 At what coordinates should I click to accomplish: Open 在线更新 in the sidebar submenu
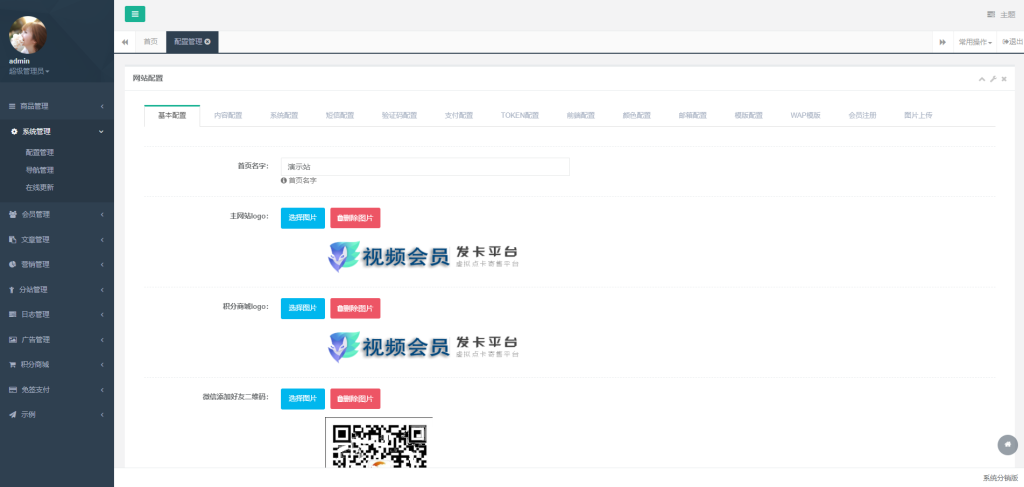[40, 188]
